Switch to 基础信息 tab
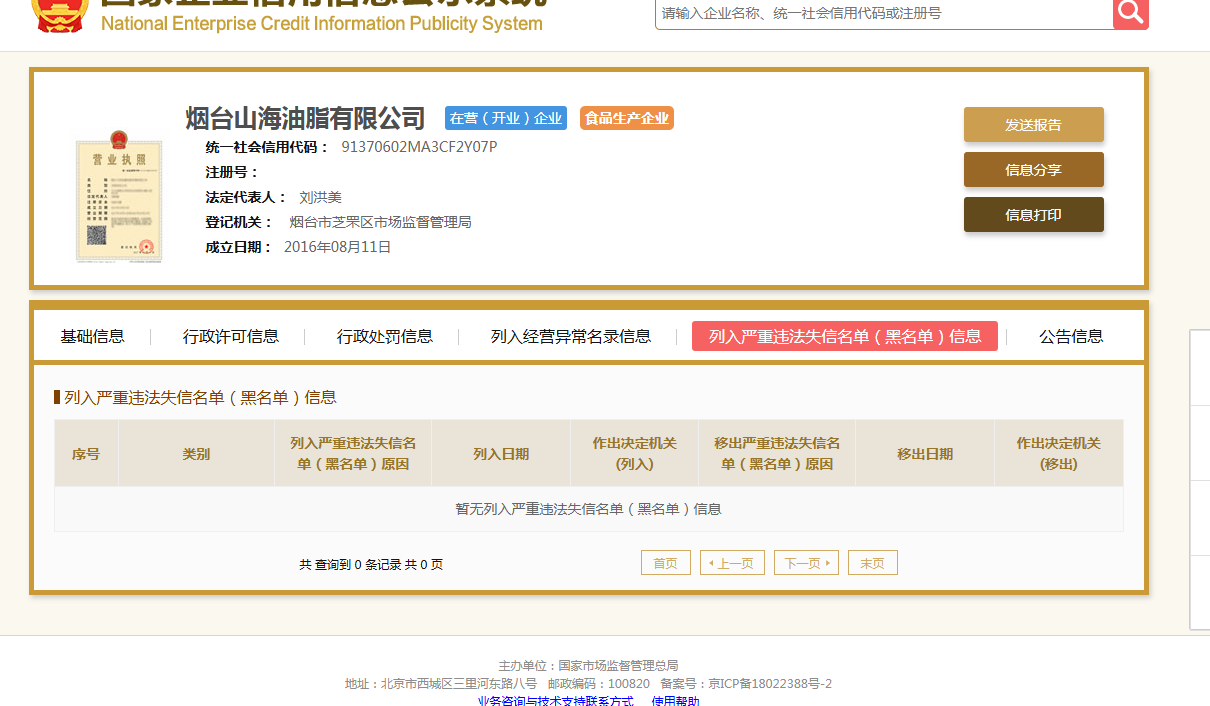The image size is (1210, 706). click(x=93, y=337)
